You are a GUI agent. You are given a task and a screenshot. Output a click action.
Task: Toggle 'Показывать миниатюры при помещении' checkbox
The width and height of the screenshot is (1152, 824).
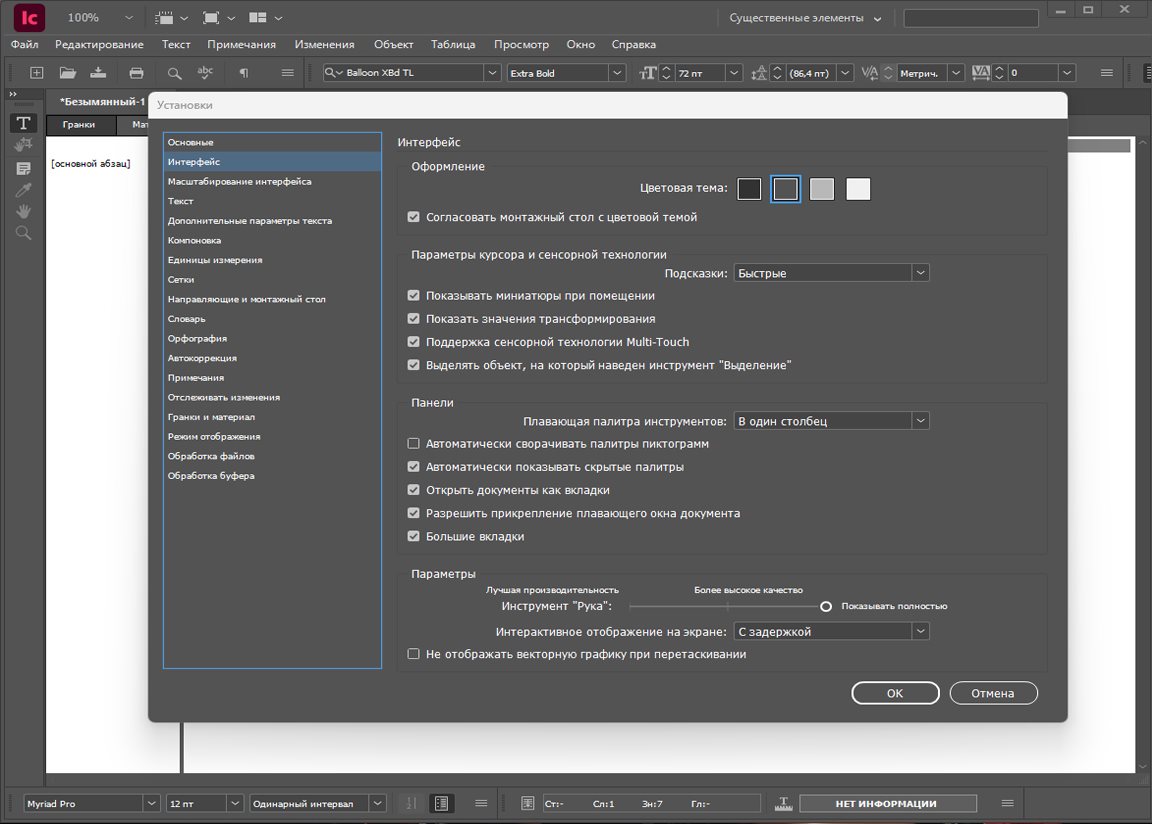tap(414, 296)
